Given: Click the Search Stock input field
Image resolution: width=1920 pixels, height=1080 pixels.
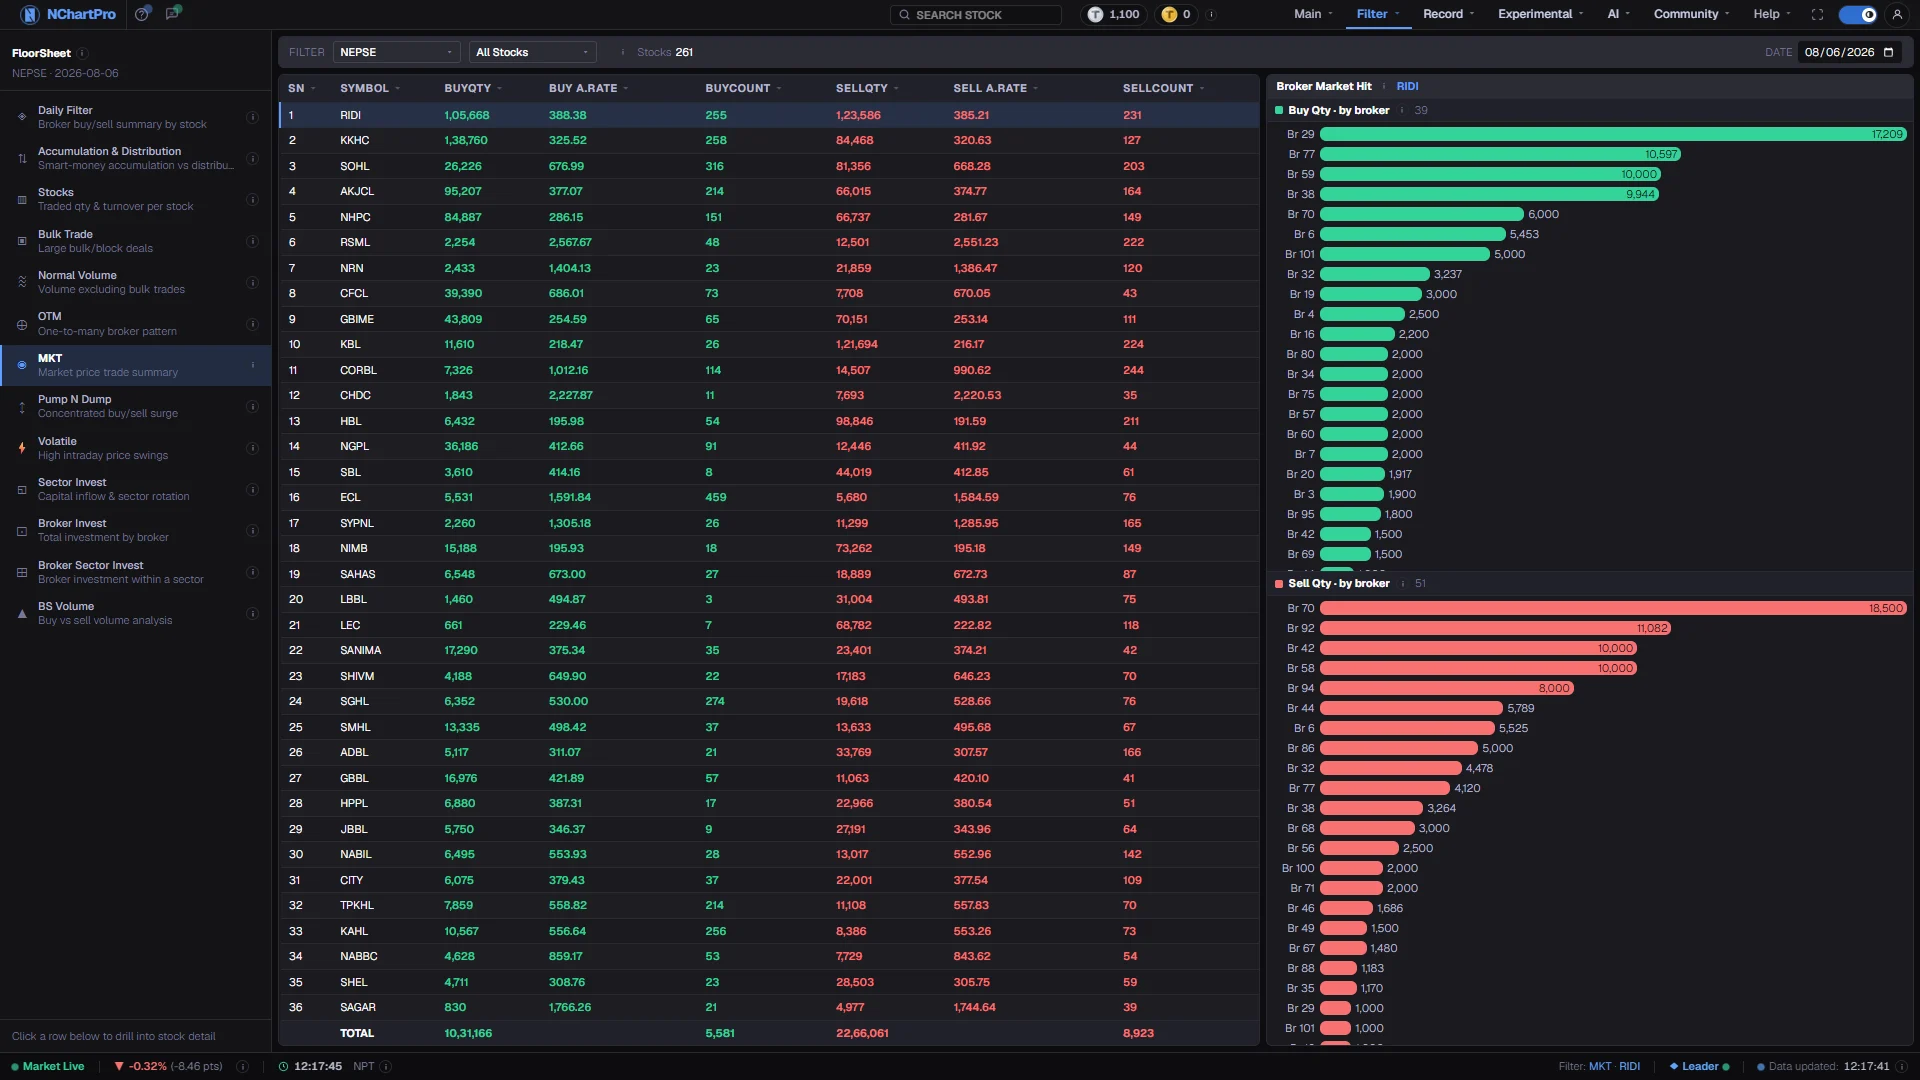Looking at the screenshot, I should click(975, 14).
